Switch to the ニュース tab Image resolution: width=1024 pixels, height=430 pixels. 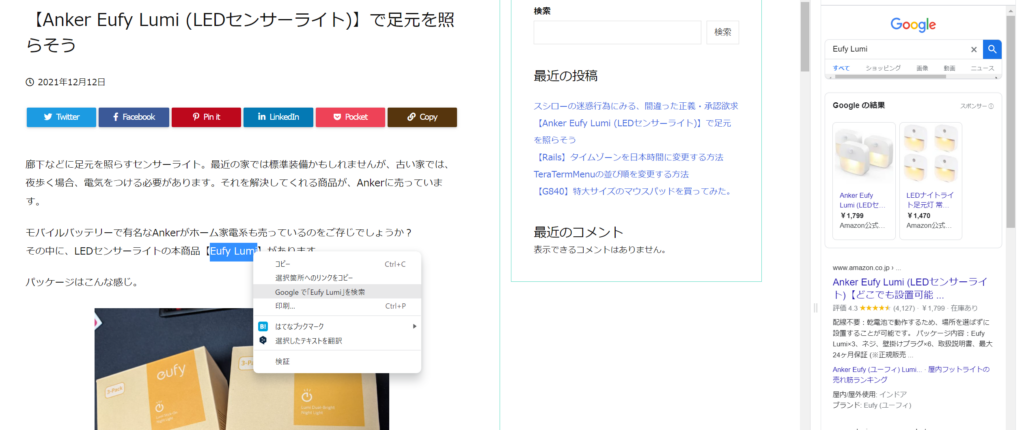point(983,68)
